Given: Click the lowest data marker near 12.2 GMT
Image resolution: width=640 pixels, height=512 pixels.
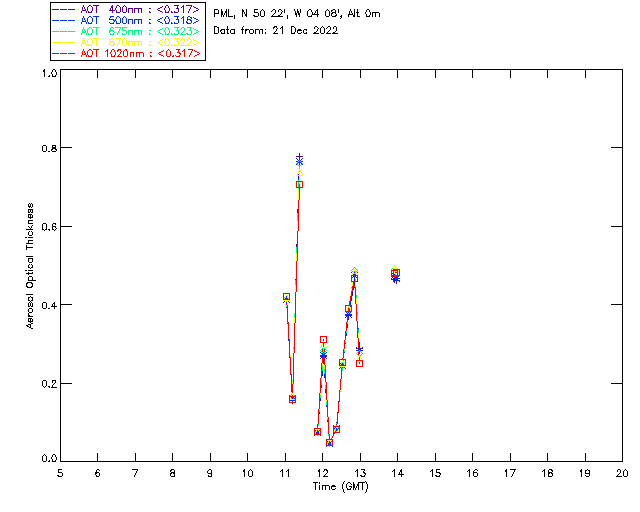Looking at the screenshot, I should click(330, 443).
